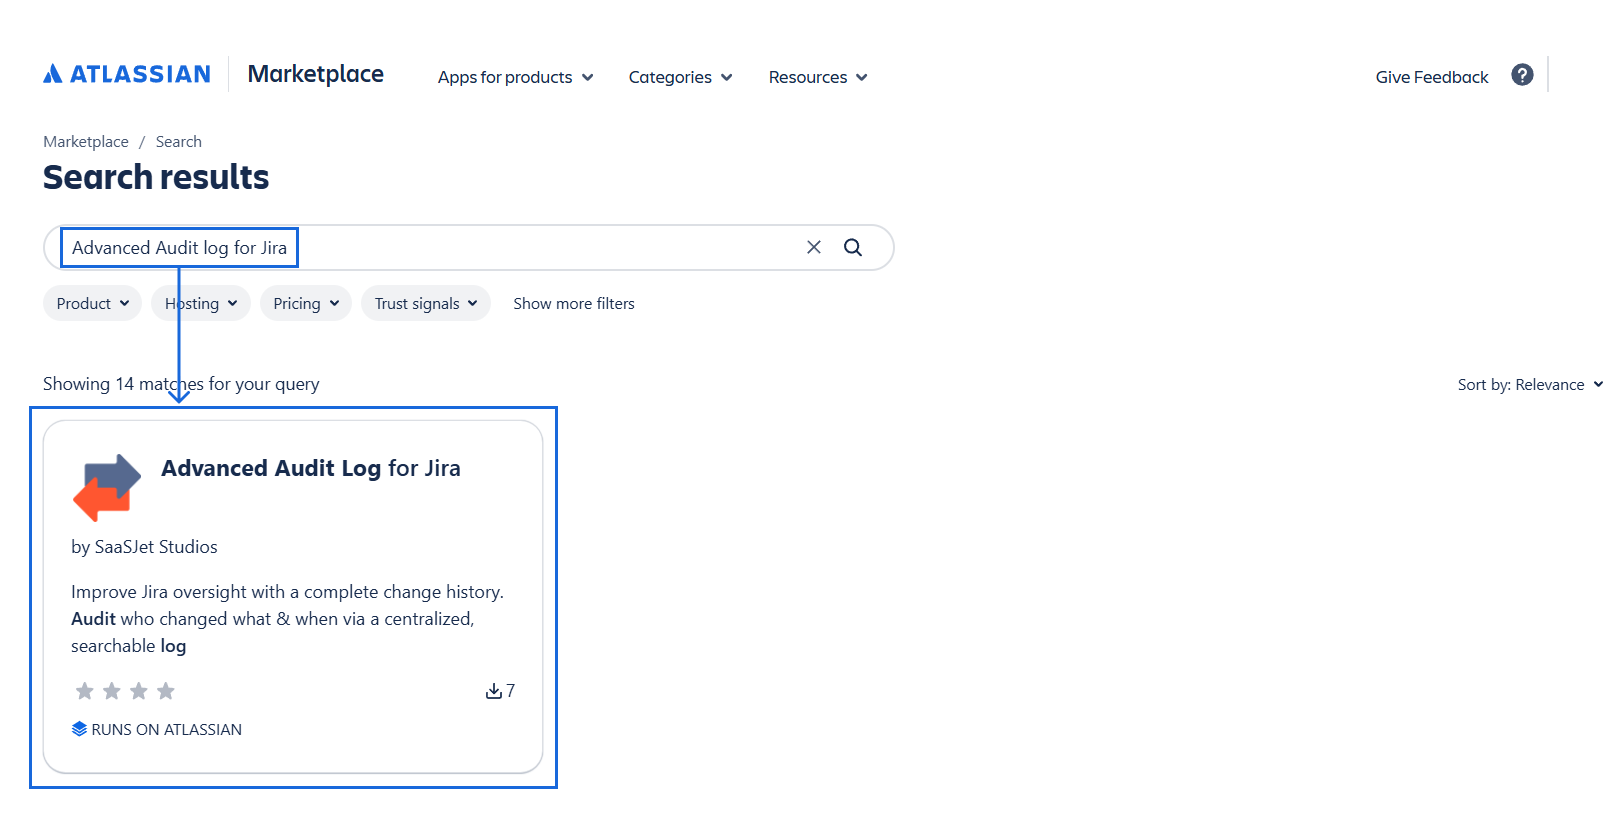Go to Marketplace breadcrumb link

[x=86, y=142]
